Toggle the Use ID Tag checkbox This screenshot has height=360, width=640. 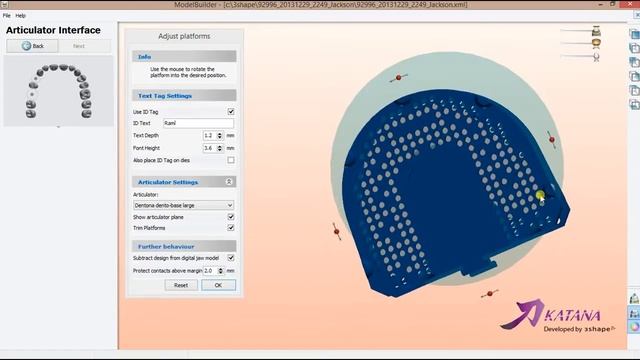point(231,111)
